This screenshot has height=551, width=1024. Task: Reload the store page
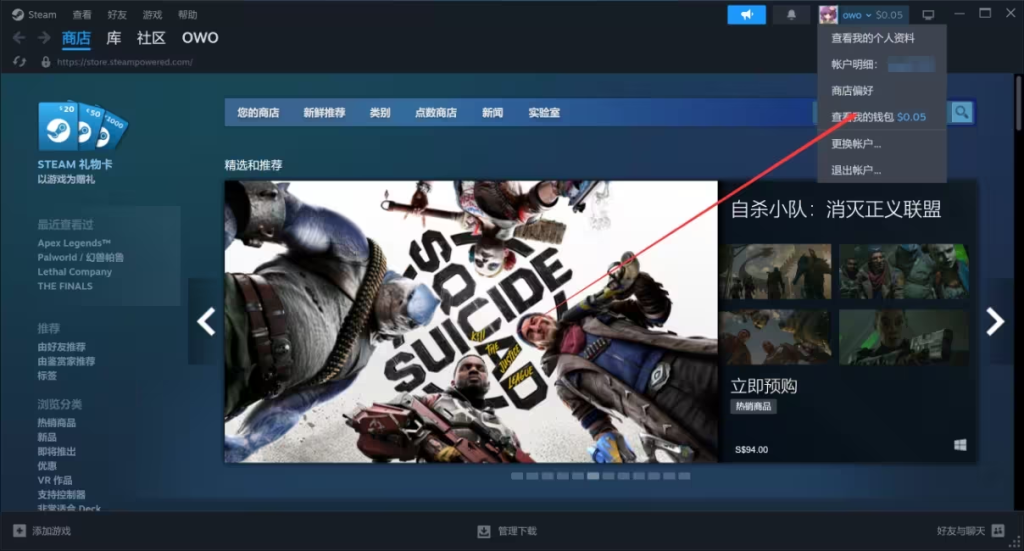tap(20, 61)
